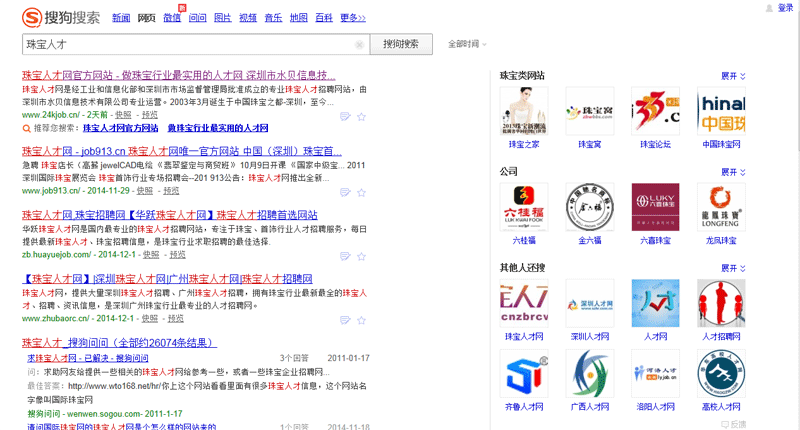Viewport: 800px width, 430px height.
Task: Open the job913.cn 珠宝人才网 result title
Action: pos(182,151)
